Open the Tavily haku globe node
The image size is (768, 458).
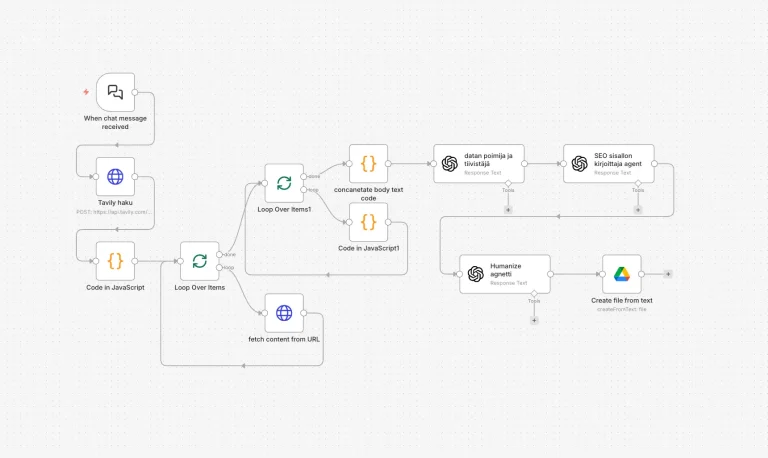coord(115,176)
